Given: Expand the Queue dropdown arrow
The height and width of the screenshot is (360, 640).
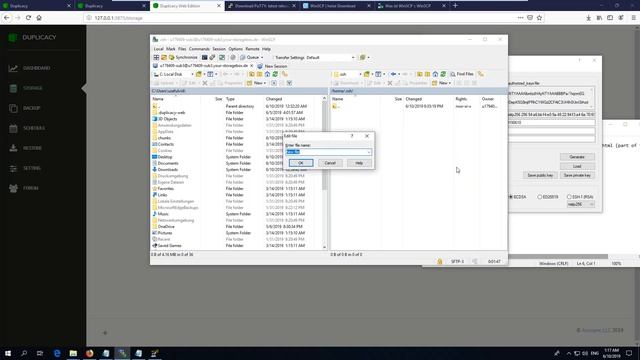Looking at the screenshot, I should pyautogui.click(x=262, y=58).
